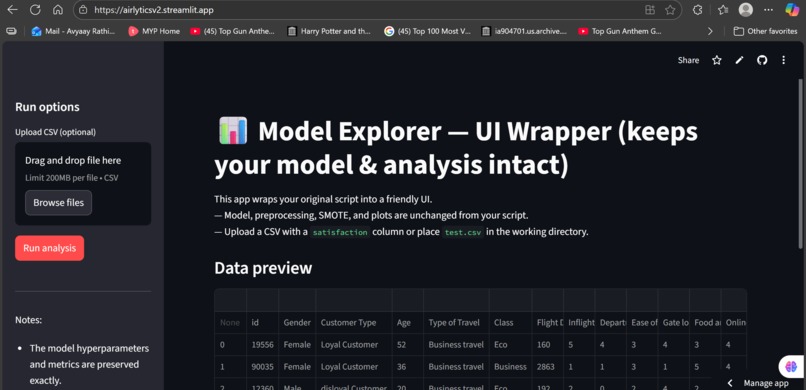Open the ia904701.us.archive bookmark
806x390 pixels.
524,31
